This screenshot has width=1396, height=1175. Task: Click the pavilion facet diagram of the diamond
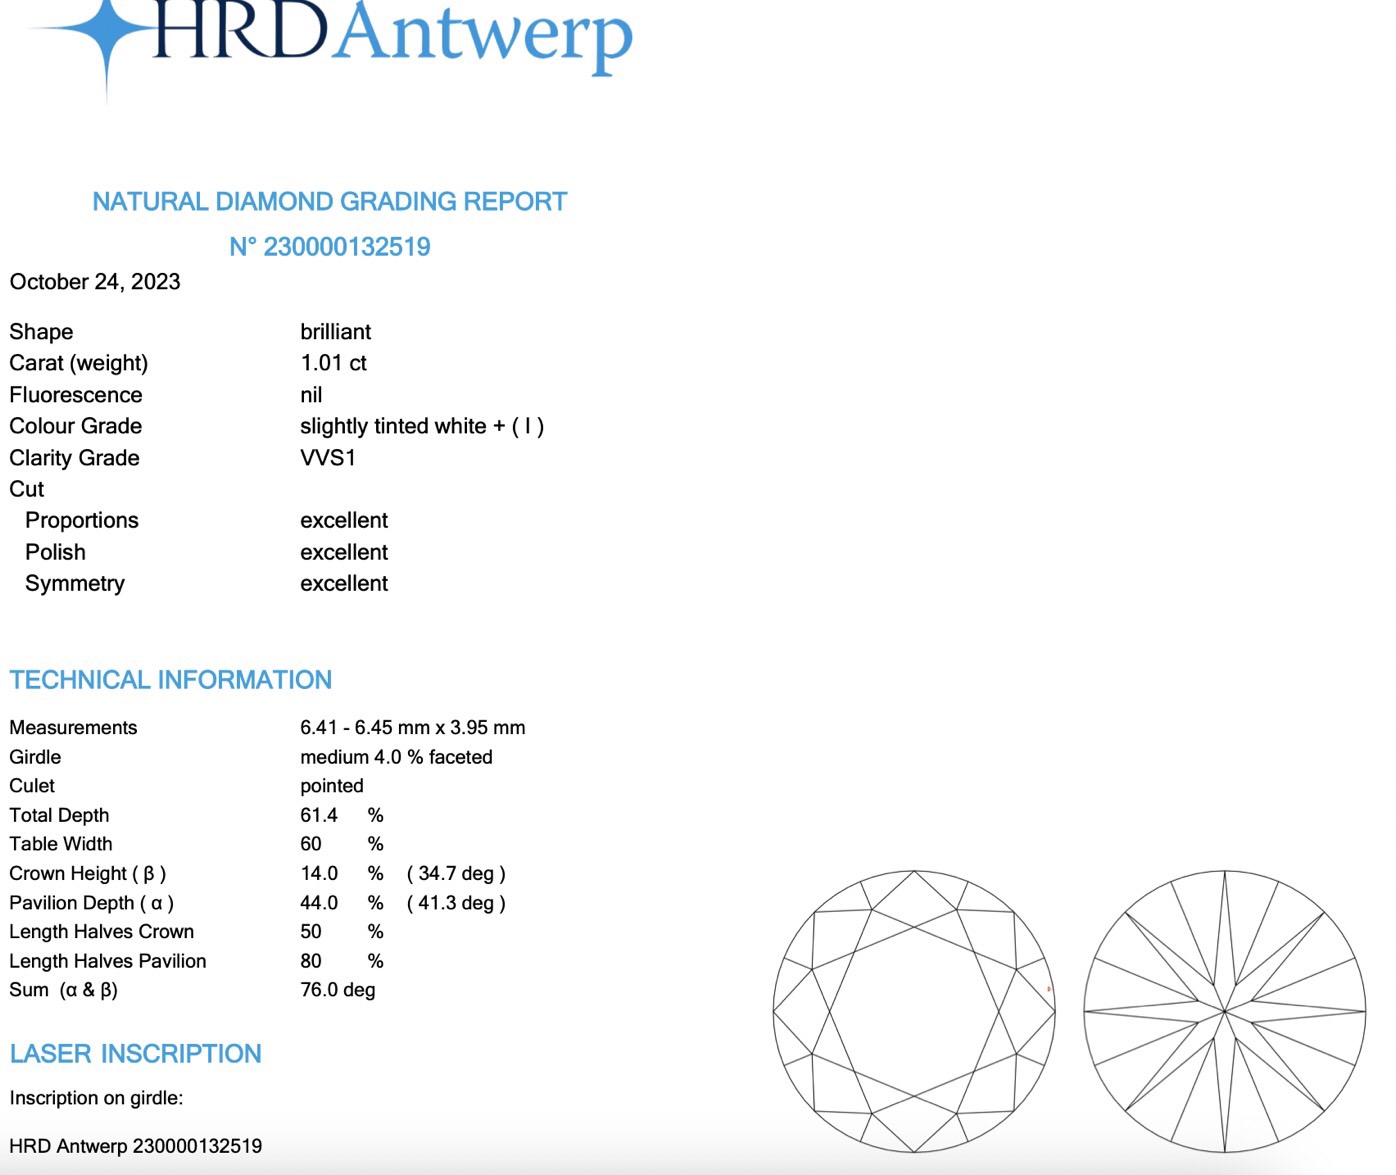[x=1225, y=1011]
